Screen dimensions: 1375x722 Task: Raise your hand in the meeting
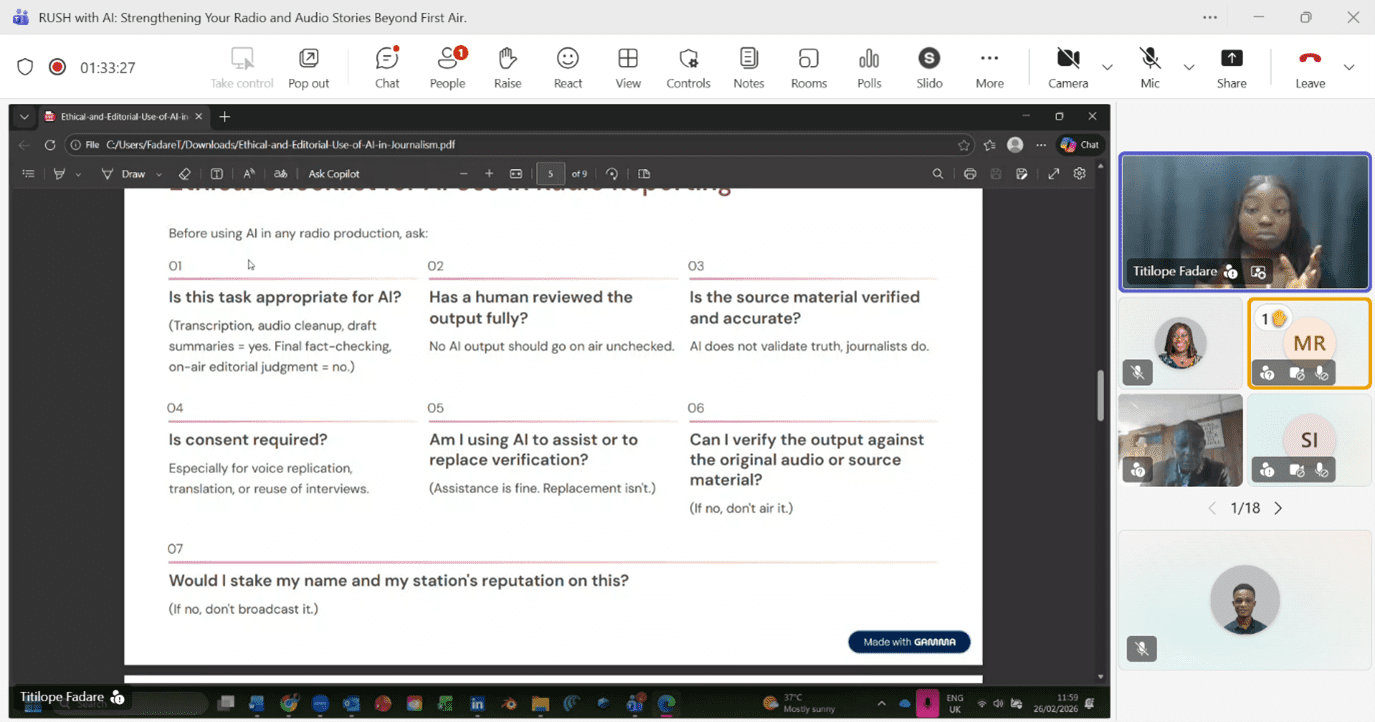[x=507, y=67]
